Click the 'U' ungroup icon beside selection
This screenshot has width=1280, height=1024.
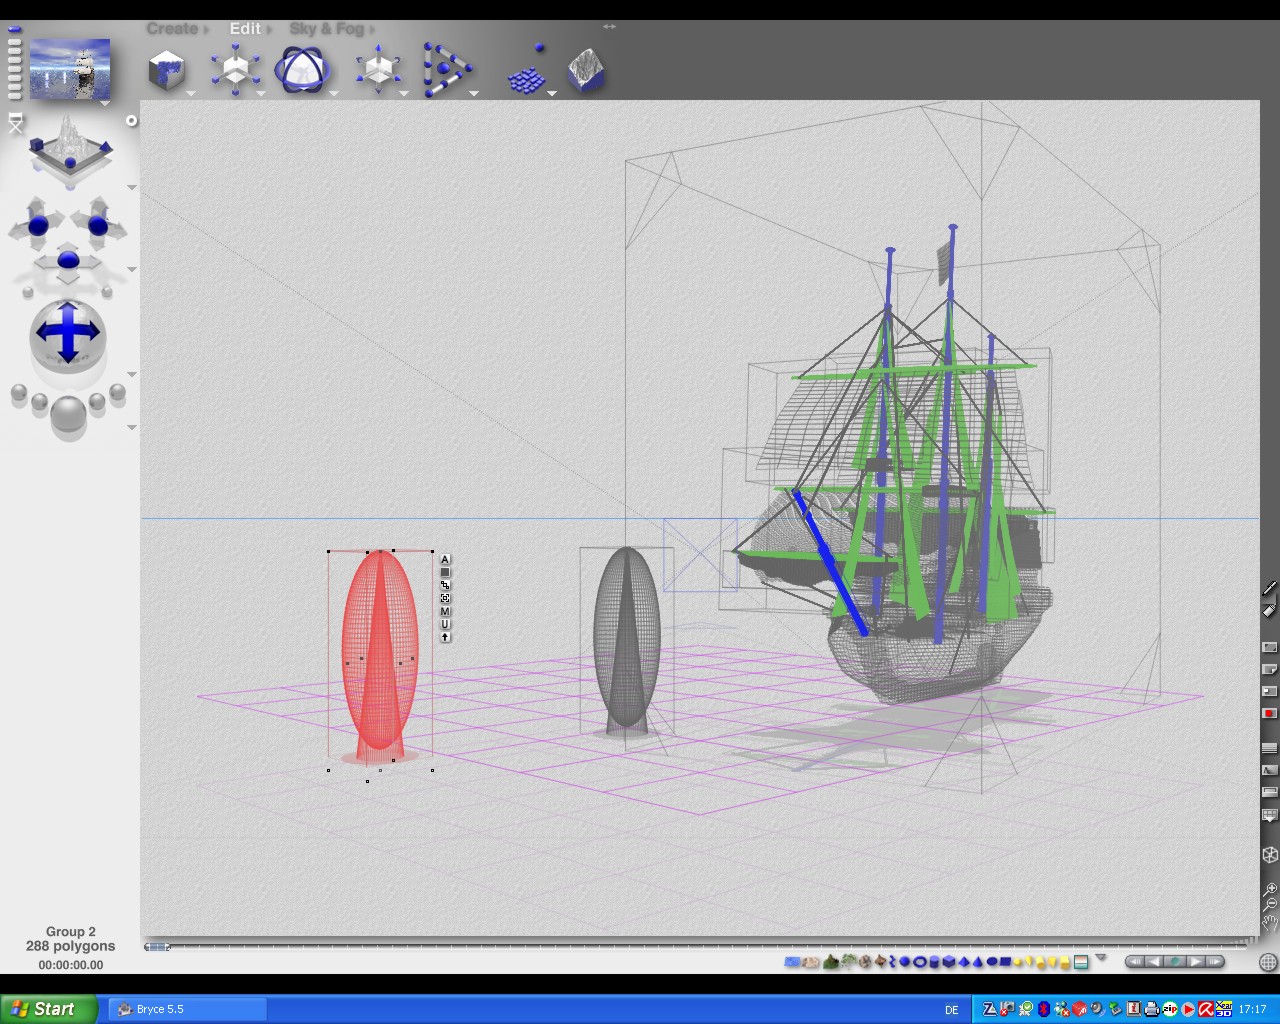click(x=445, y=624)
